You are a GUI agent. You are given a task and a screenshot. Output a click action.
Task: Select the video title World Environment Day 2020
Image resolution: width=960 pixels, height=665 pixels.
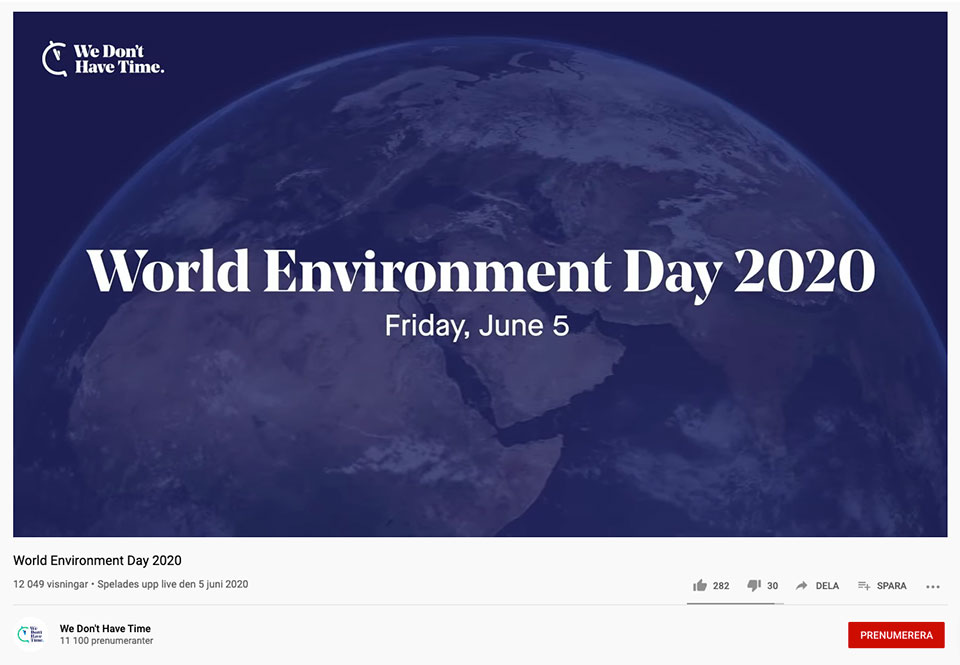[x=96, y=560]
